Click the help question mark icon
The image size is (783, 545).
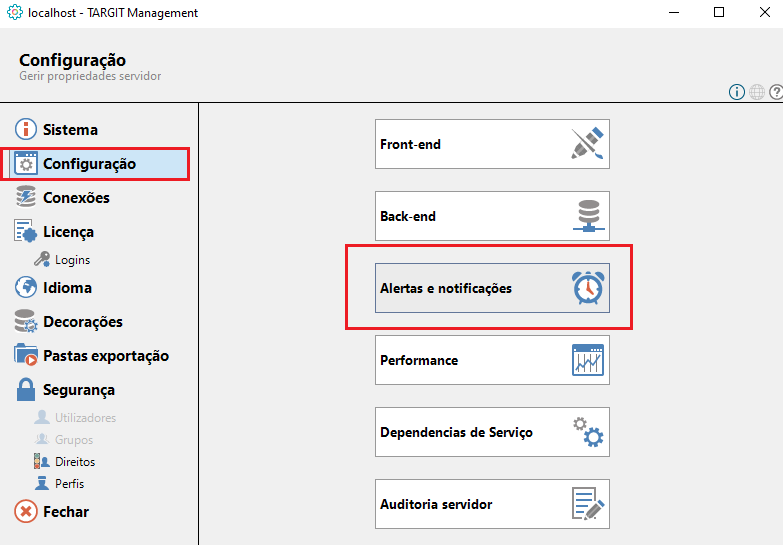pos(776,92)
